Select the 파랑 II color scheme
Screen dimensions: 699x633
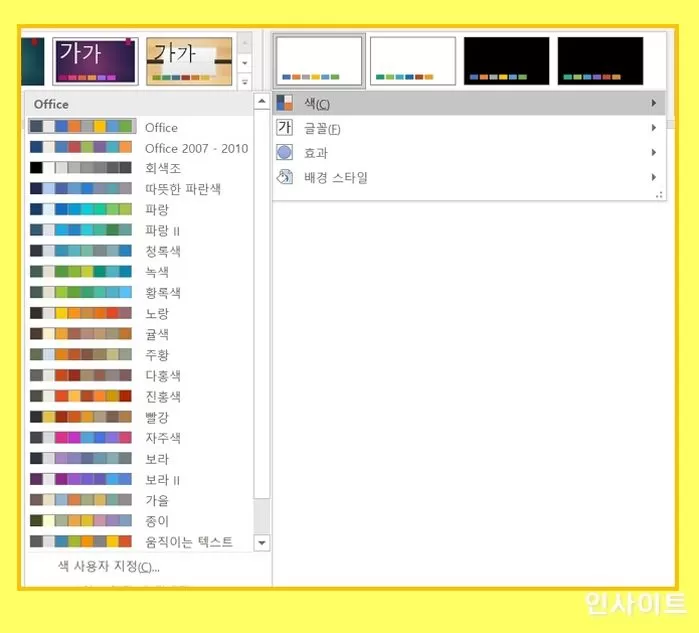point(140,230)
